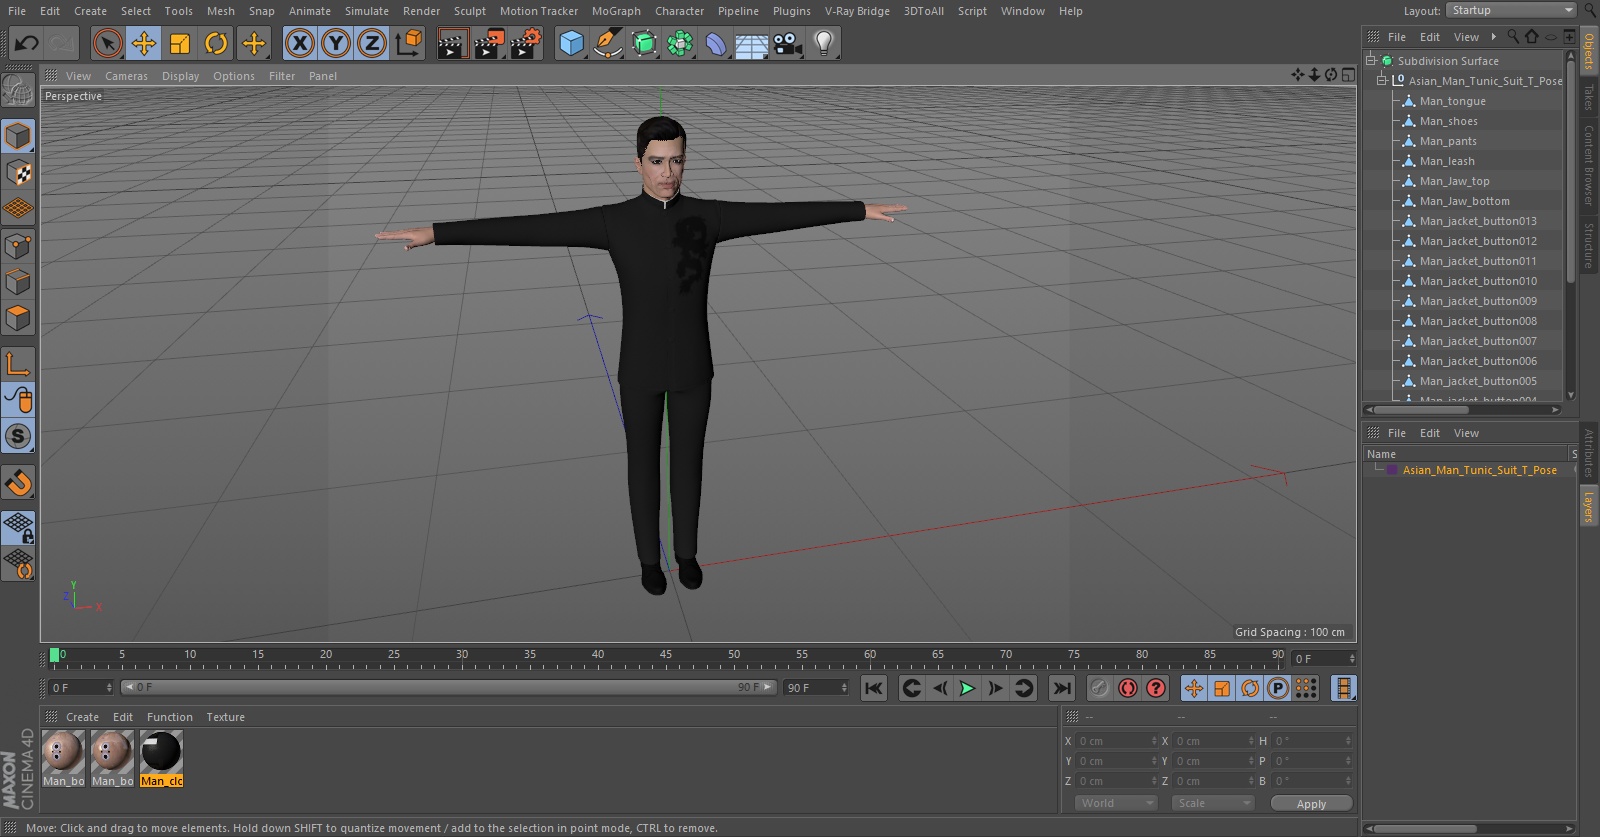1600x837 pixels.
Task: Select the first Man_bo material
Action: [63, 758]
